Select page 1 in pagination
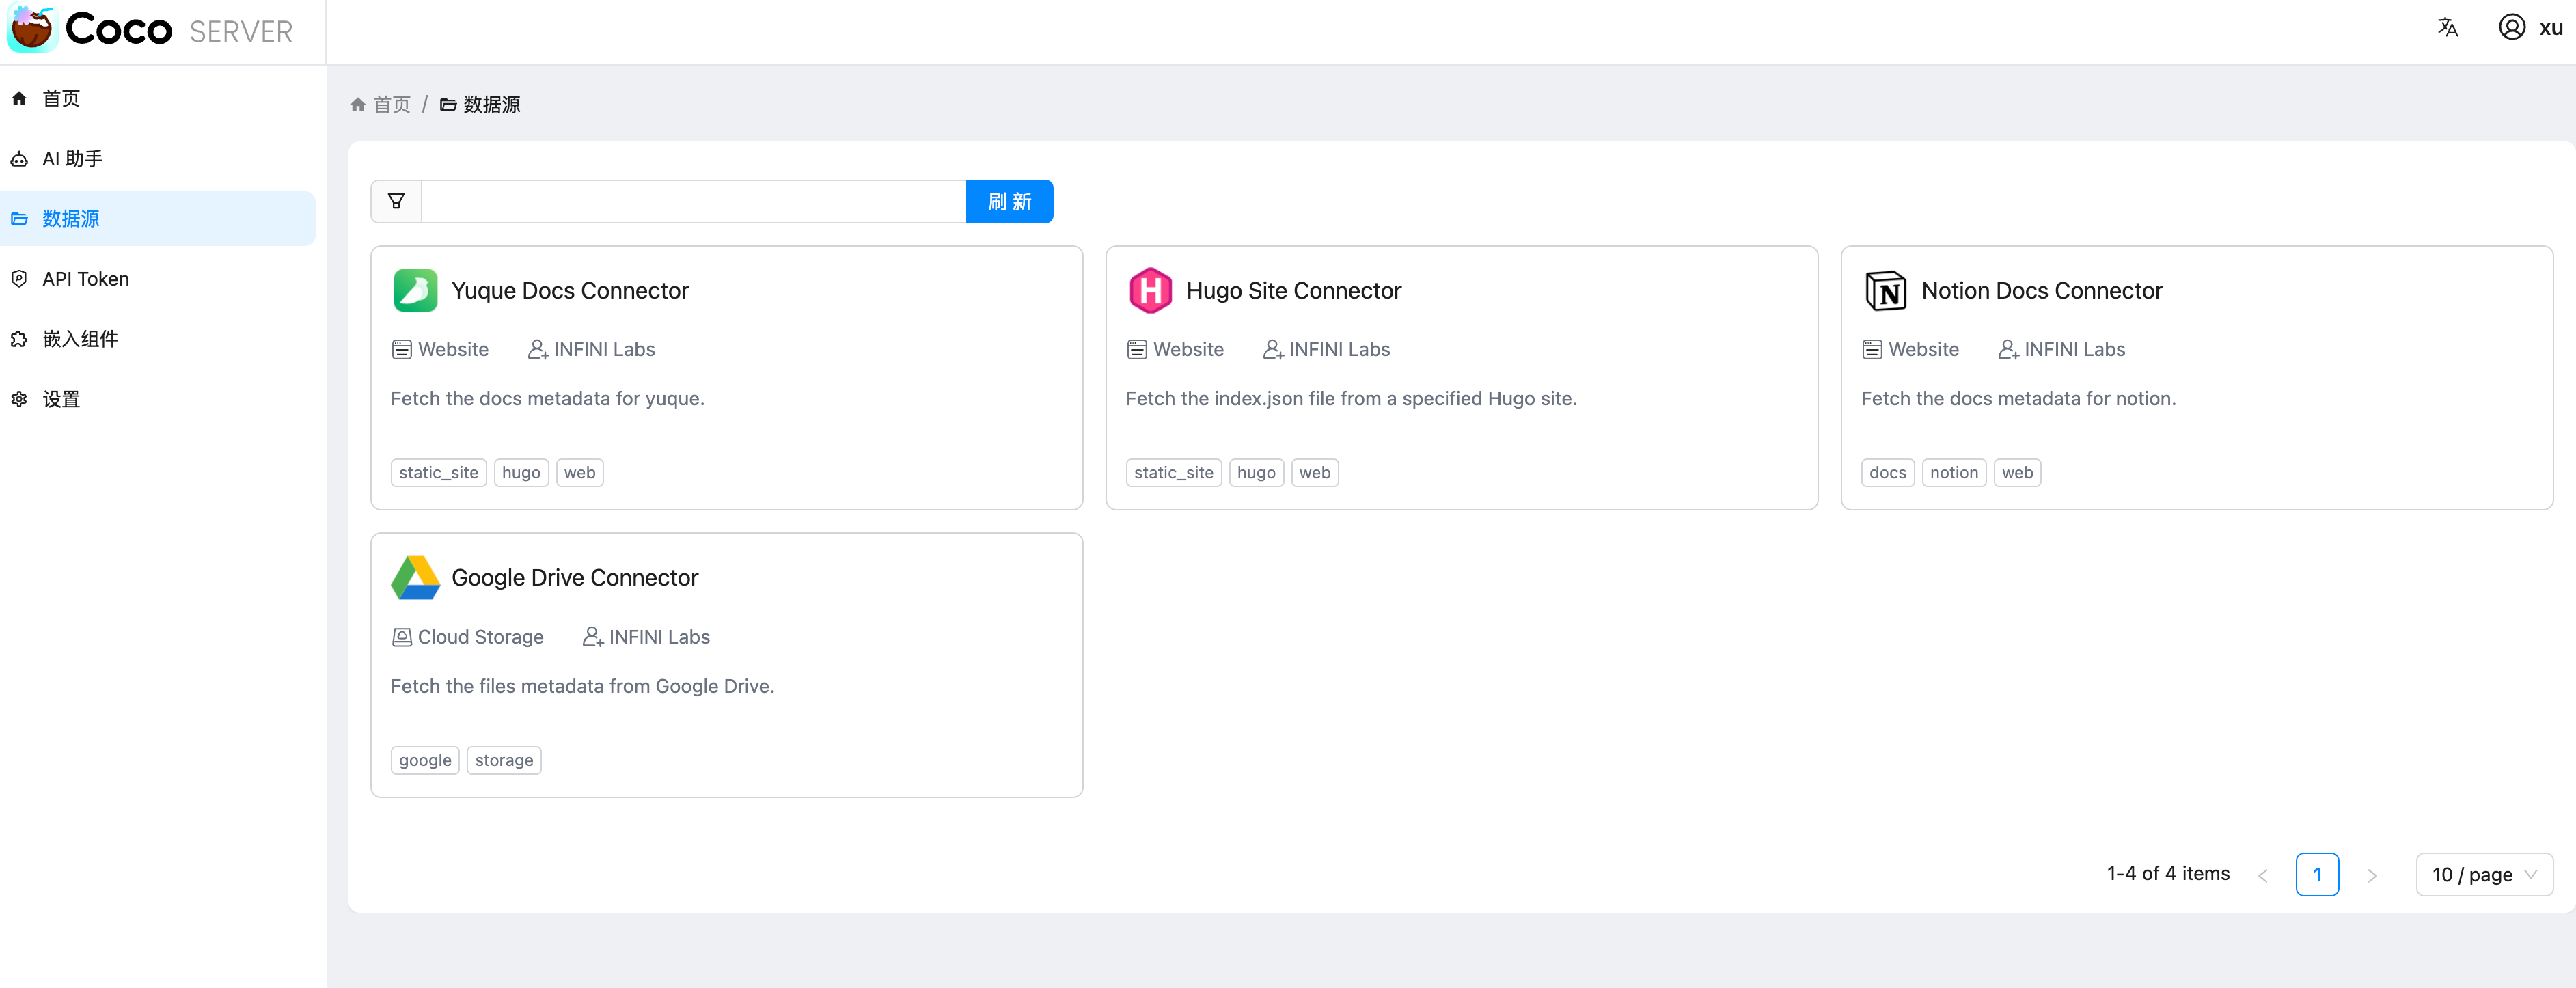Image resolution: width=2576 pixels, height=988 pixels. (2317, 875)
